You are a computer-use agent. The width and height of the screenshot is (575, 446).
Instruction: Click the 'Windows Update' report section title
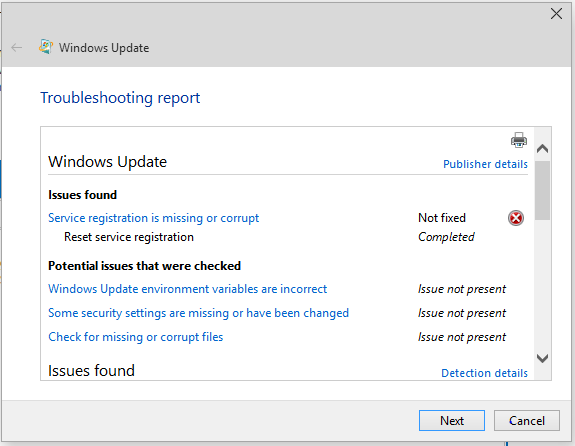coord(107,162)
